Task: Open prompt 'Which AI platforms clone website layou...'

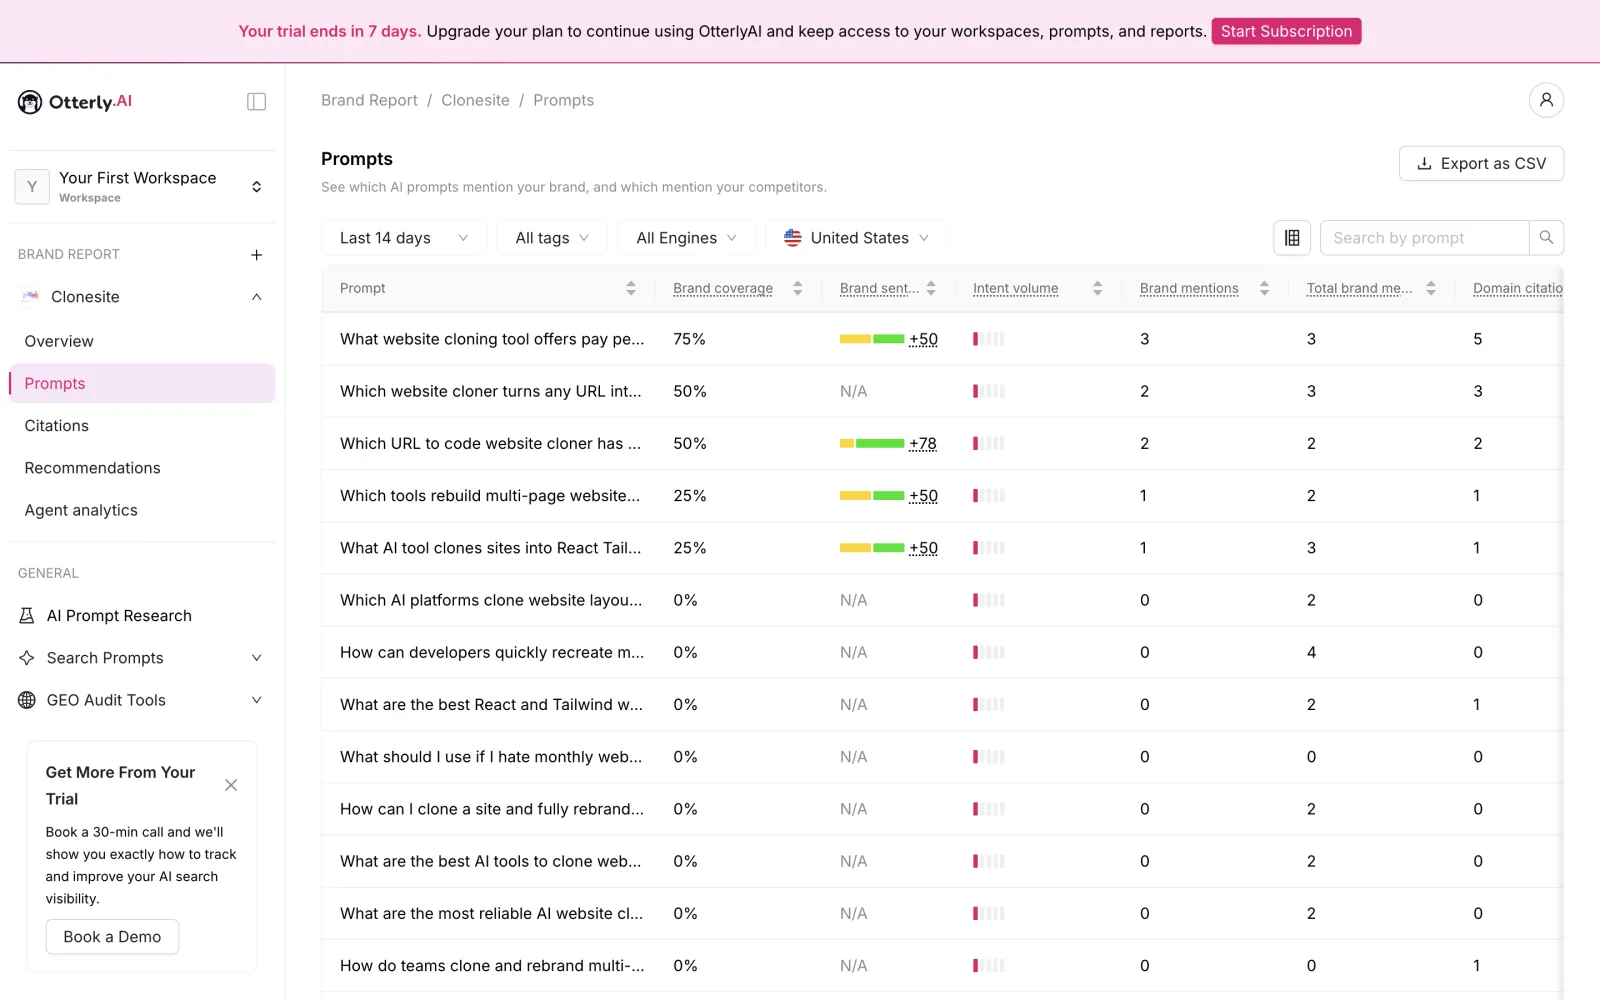Action: click(x=491, y=600)
